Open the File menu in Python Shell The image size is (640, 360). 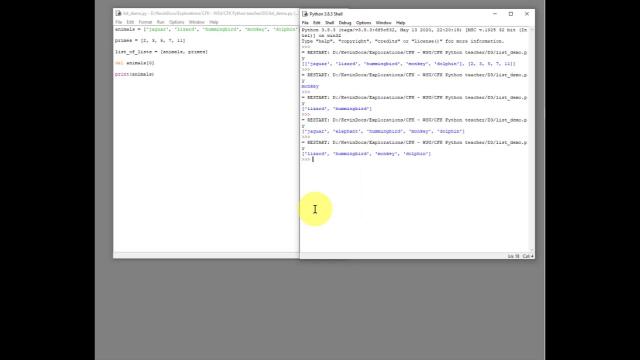coord(305,23)
